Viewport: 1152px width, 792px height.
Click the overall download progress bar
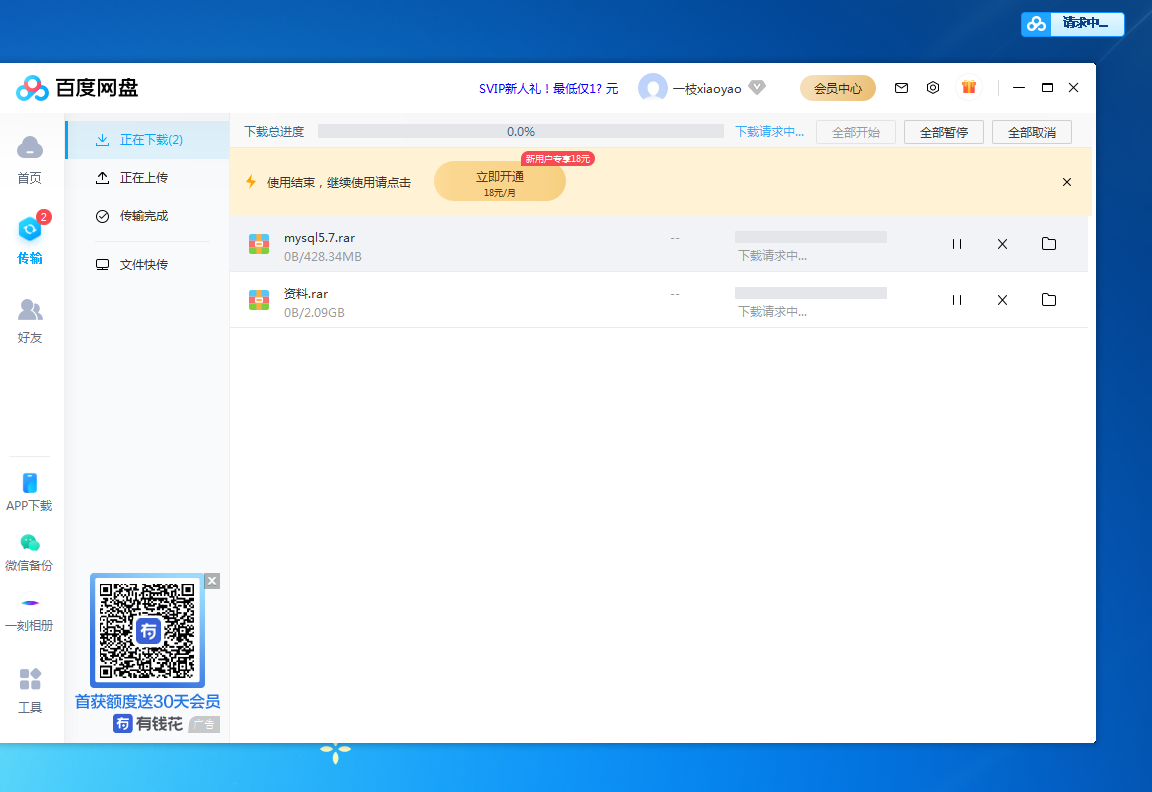(521, 132)
